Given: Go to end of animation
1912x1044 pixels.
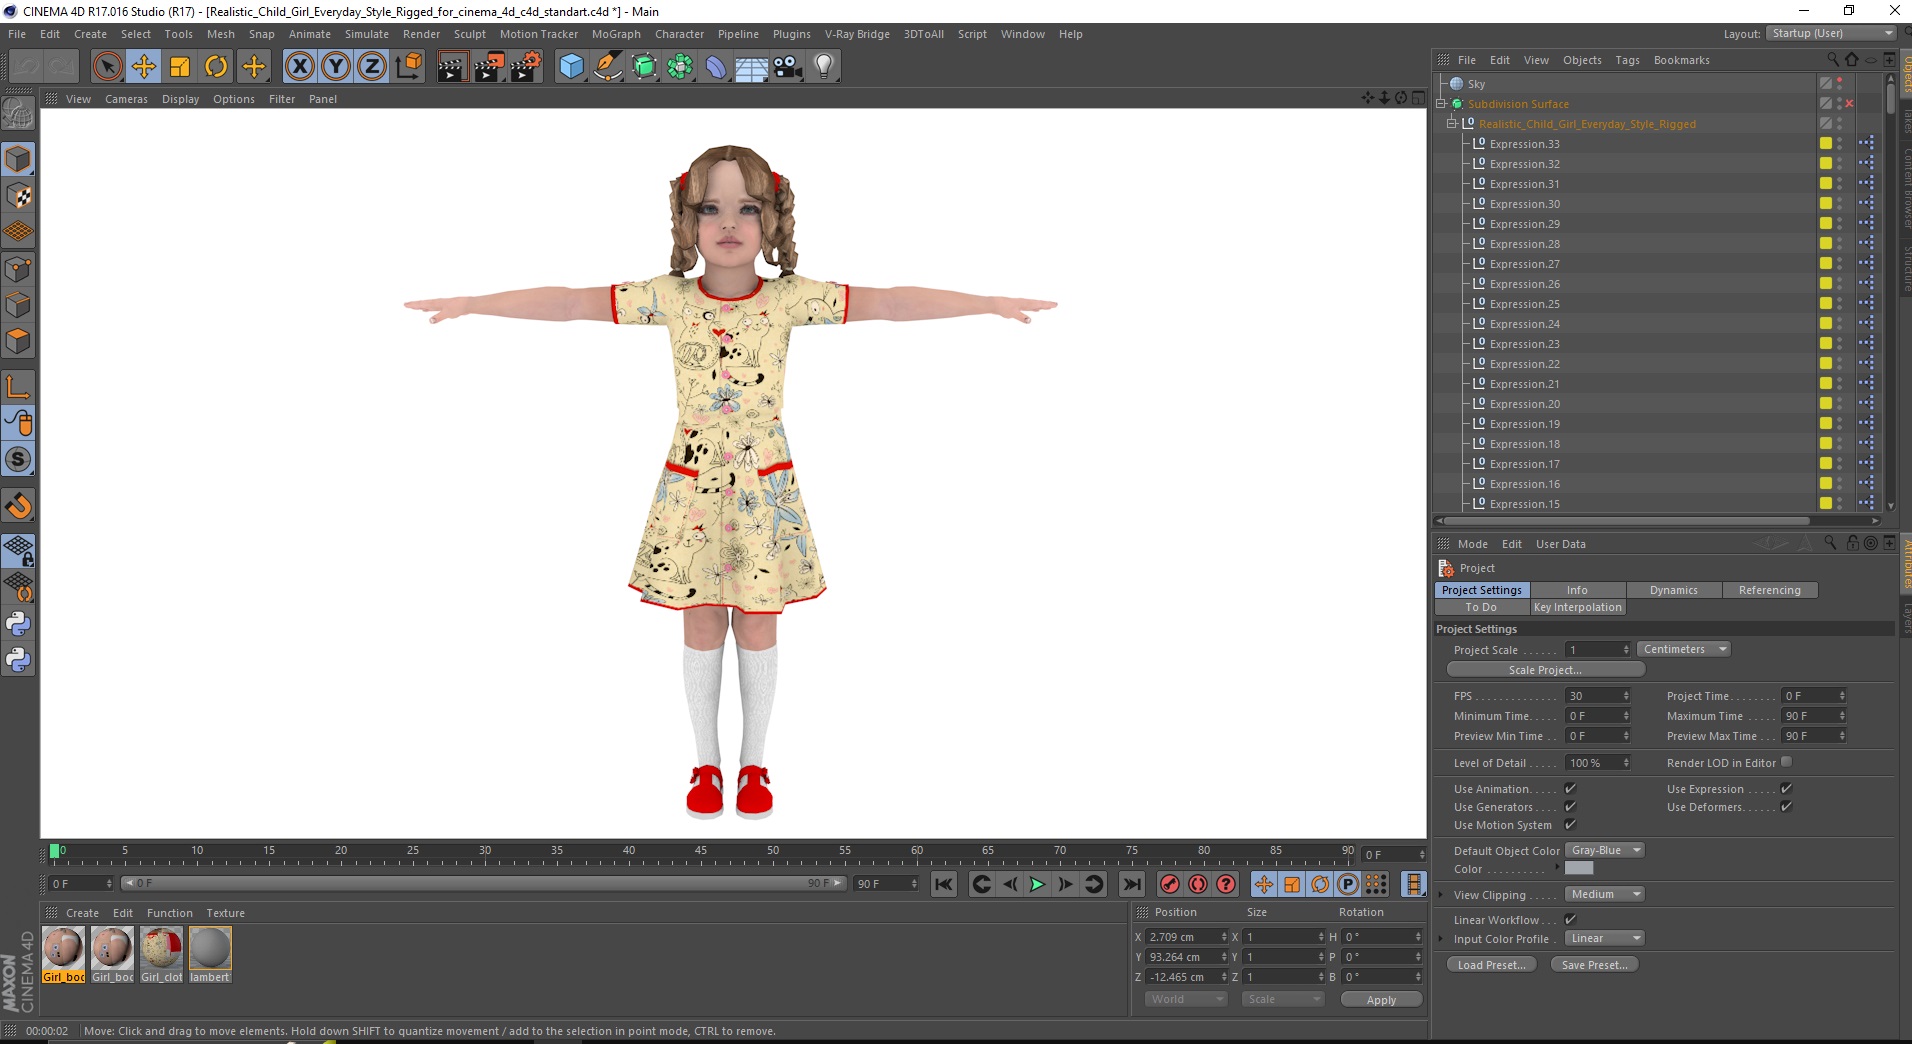Looking at the screenshot, I should coord(1132,884).
